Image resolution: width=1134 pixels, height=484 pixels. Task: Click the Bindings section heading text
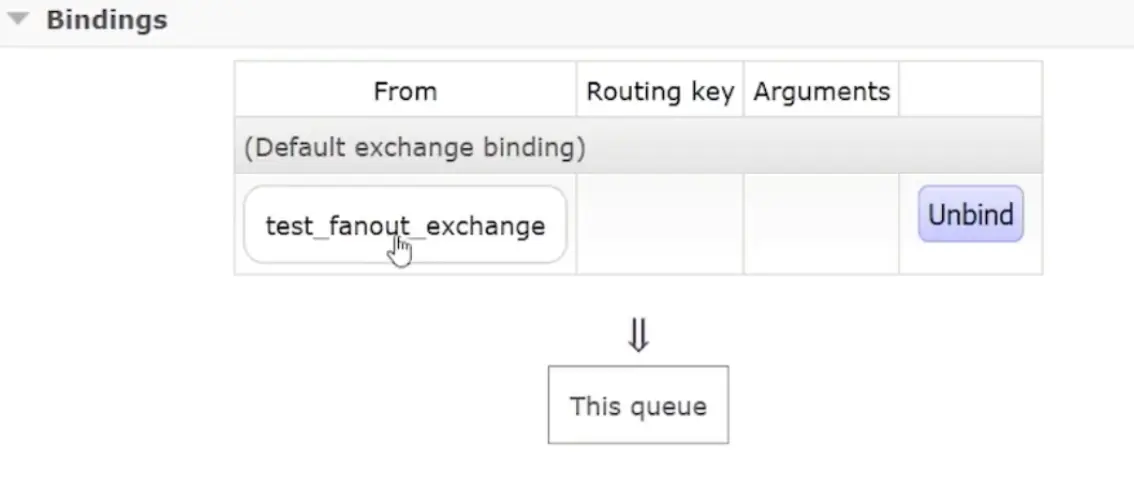tap(107, 20)
